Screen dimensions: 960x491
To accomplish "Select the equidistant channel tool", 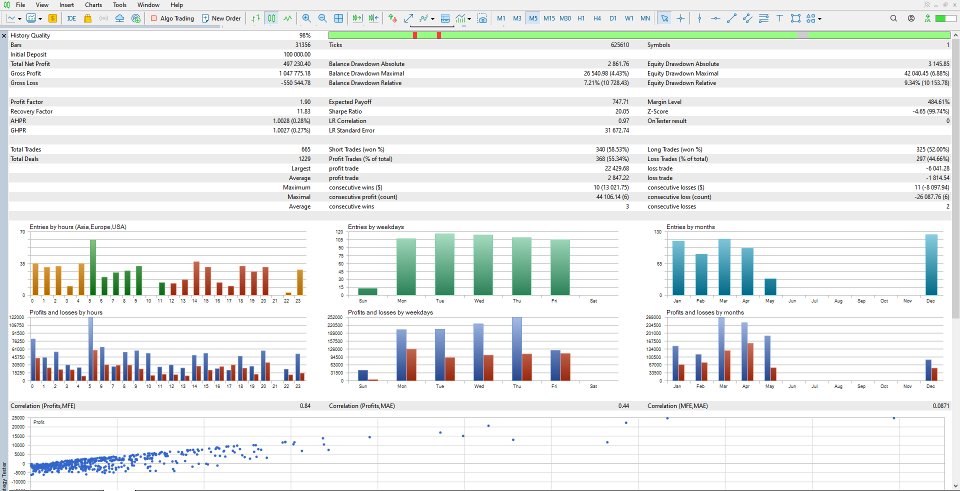I will [747, 18].
